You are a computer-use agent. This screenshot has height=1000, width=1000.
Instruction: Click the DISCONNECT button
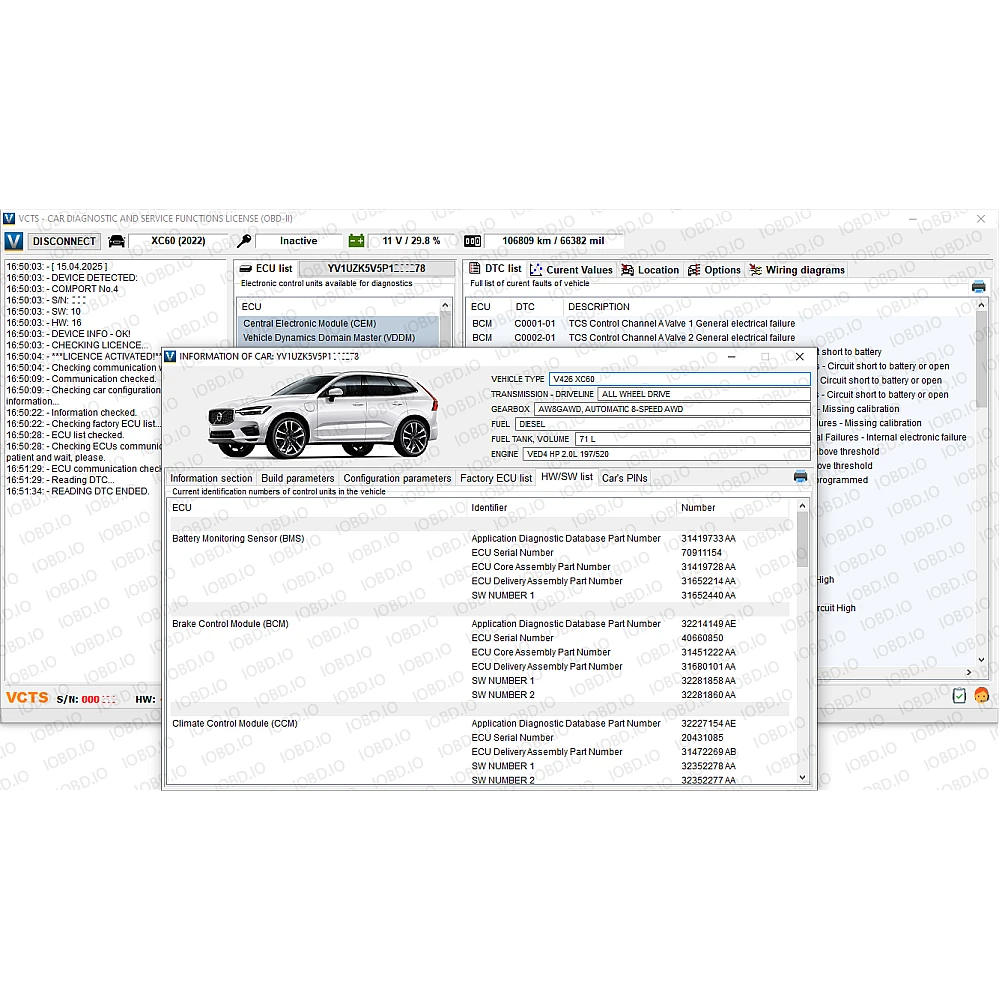pyautogui.click(x=64, y=241)
